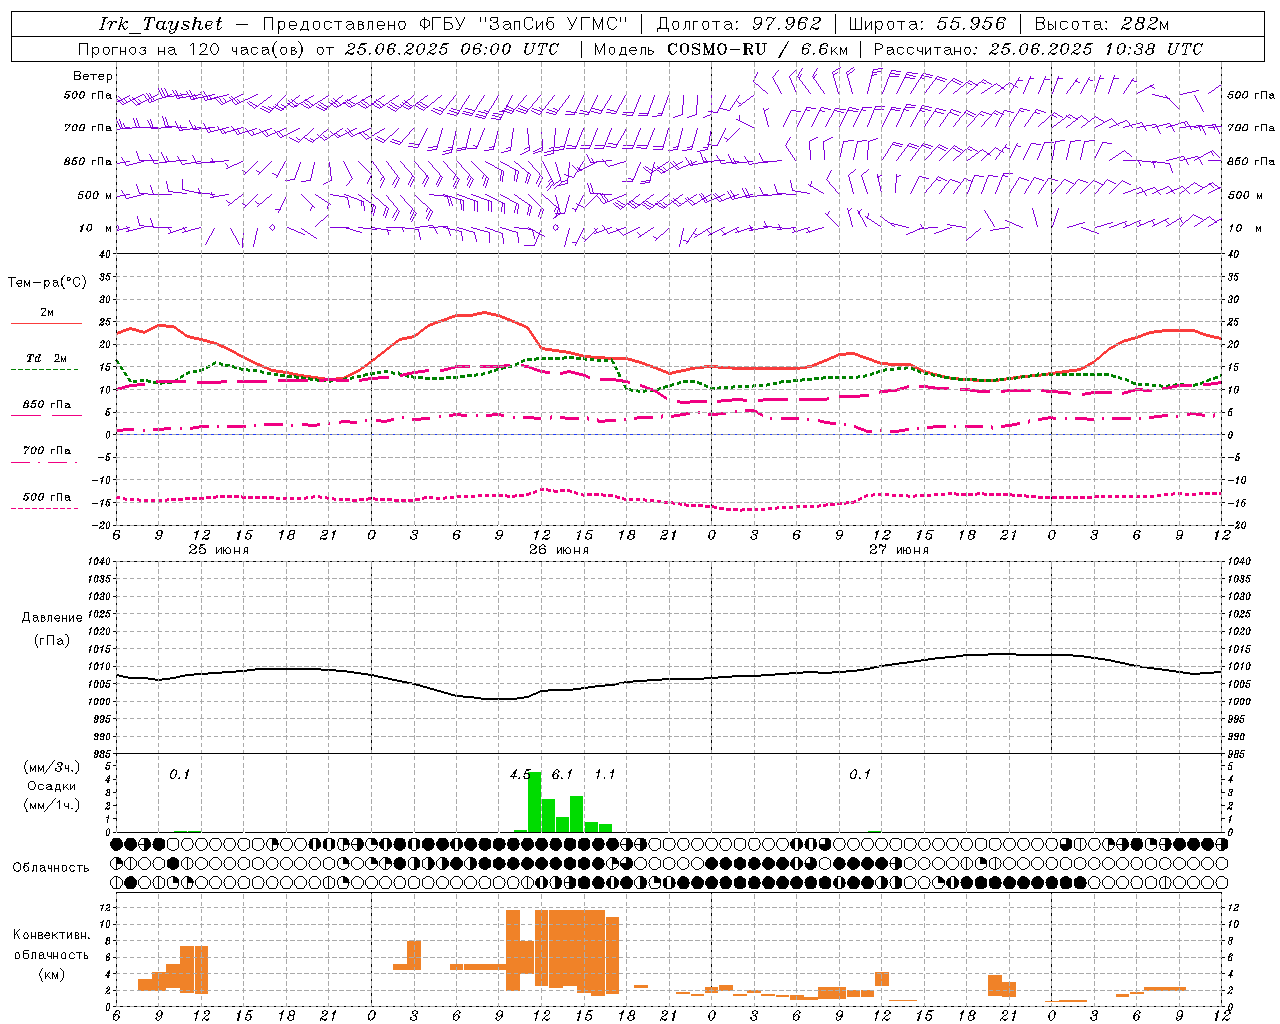The height and width of the screenshot is (1024, 1280).
Task: Click the 'Модель COSMO-RU / 6.6км' text
Action: (720, 49)
